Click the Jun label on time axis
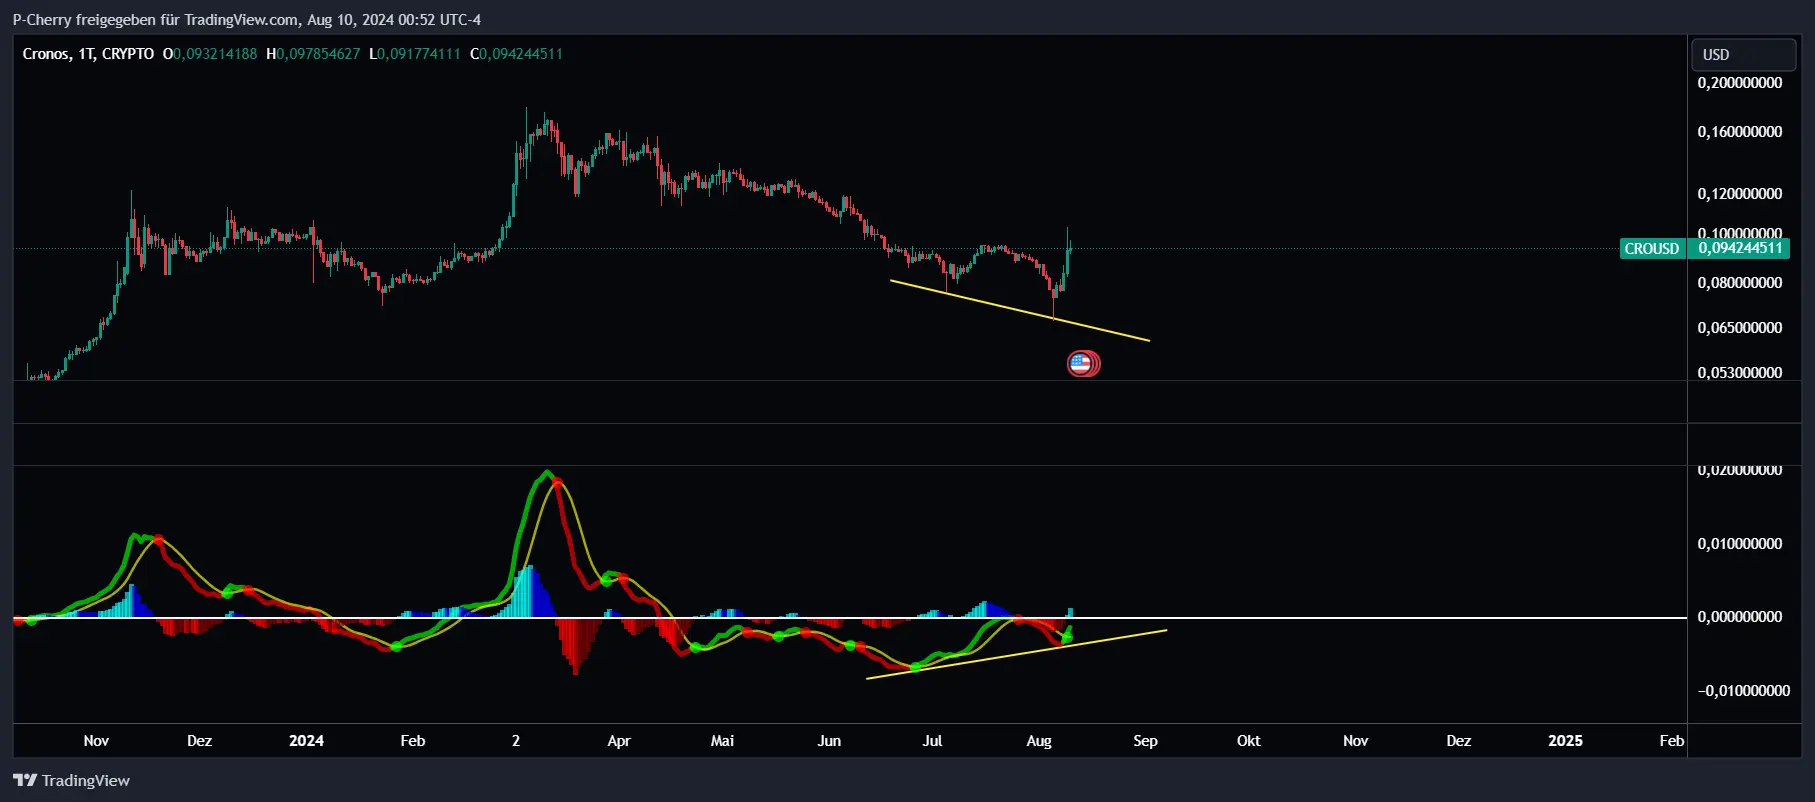 coord(829,741)
